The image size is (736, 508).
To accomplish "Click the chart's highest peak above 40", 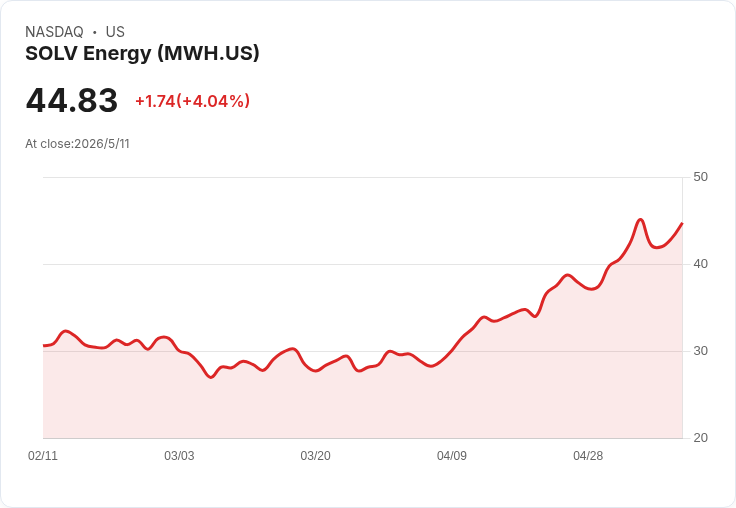I will tap(640, 220).
